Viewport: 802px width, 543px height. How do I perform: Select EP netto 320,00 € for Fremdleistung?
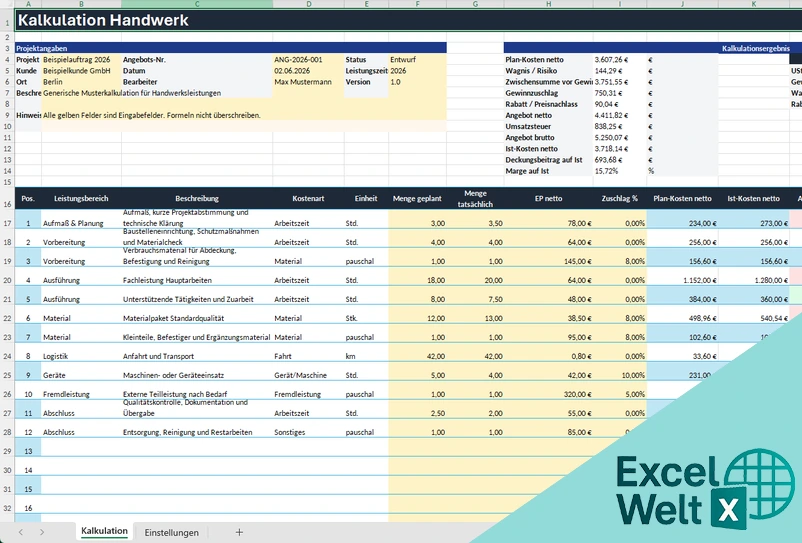(548, 394)
